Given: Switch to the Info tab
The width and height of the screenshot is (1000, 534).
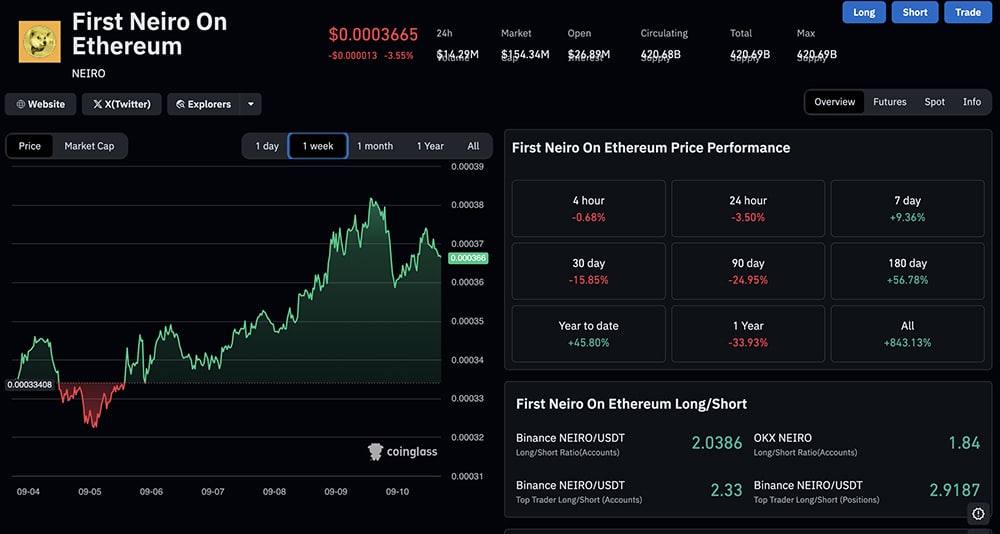Looking at the screenshot, I should [972, 102].
